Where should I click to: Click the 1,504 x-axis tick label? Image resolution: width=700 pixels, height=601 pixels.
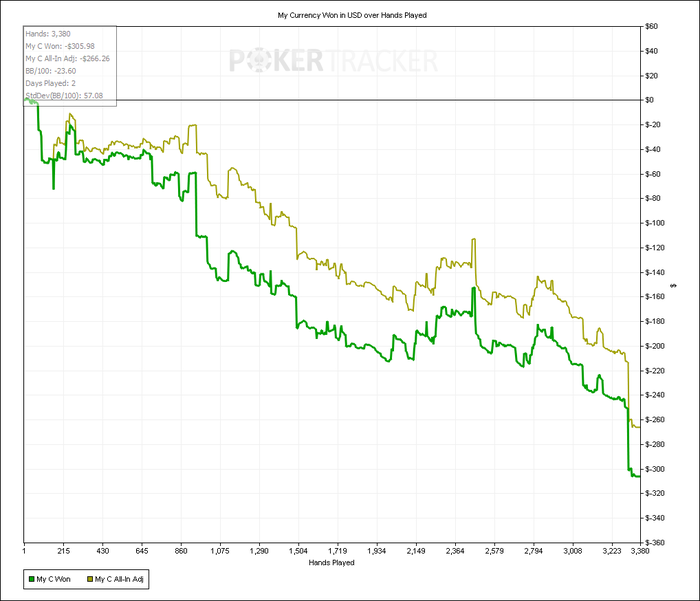click(x=298, y=551)
